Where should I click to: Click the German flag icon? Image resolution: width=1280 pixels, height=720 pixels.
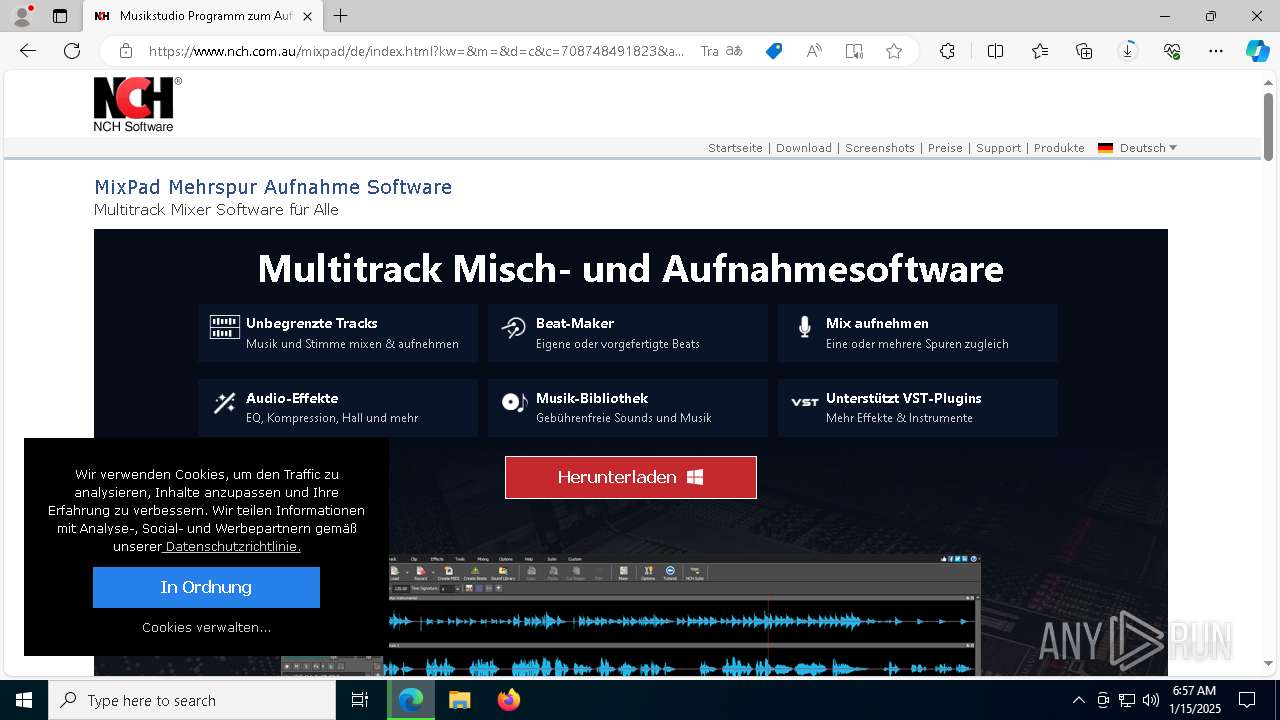point(1105,148)
